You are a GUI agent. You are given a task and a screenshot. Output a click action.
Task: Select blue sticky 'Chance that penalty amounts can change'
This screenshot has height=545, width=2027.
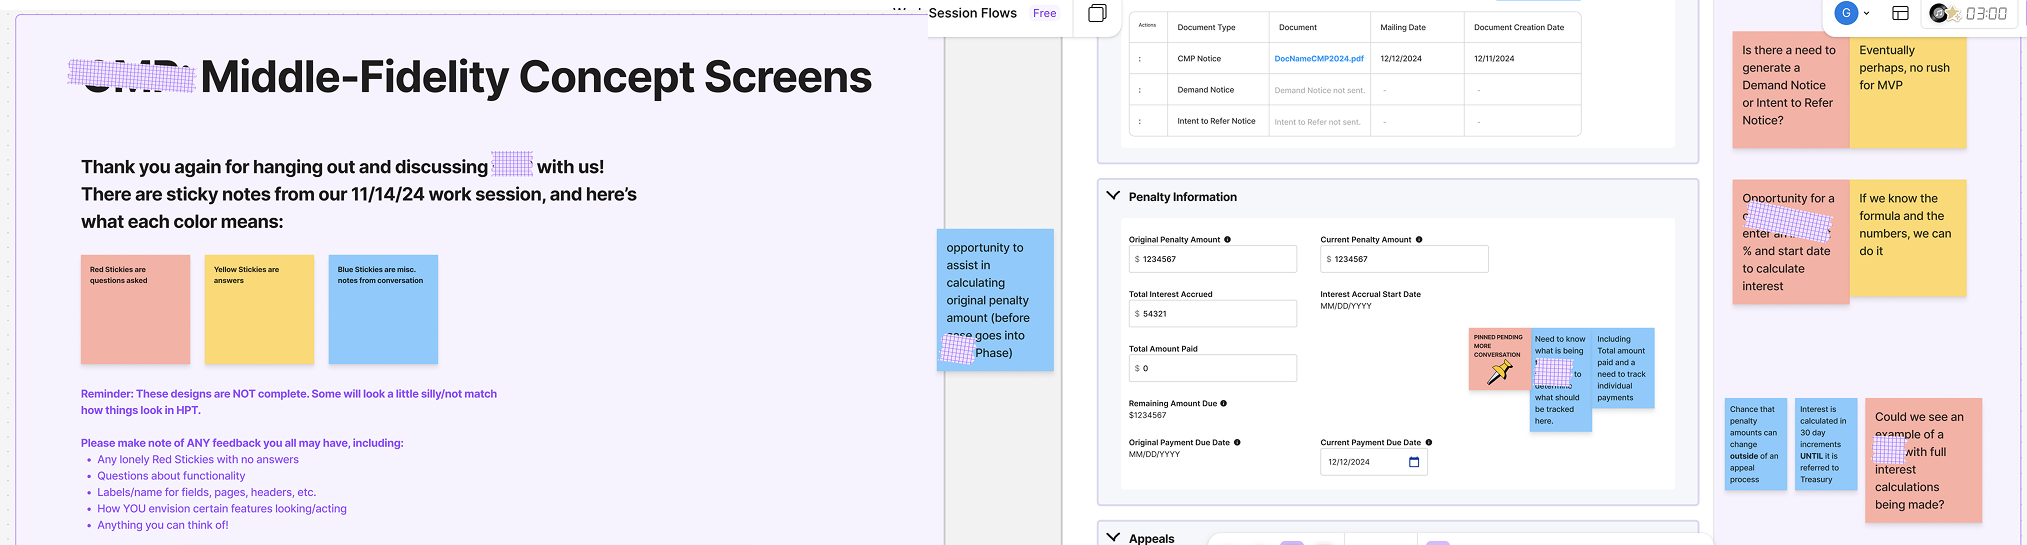click(1756, 444)
